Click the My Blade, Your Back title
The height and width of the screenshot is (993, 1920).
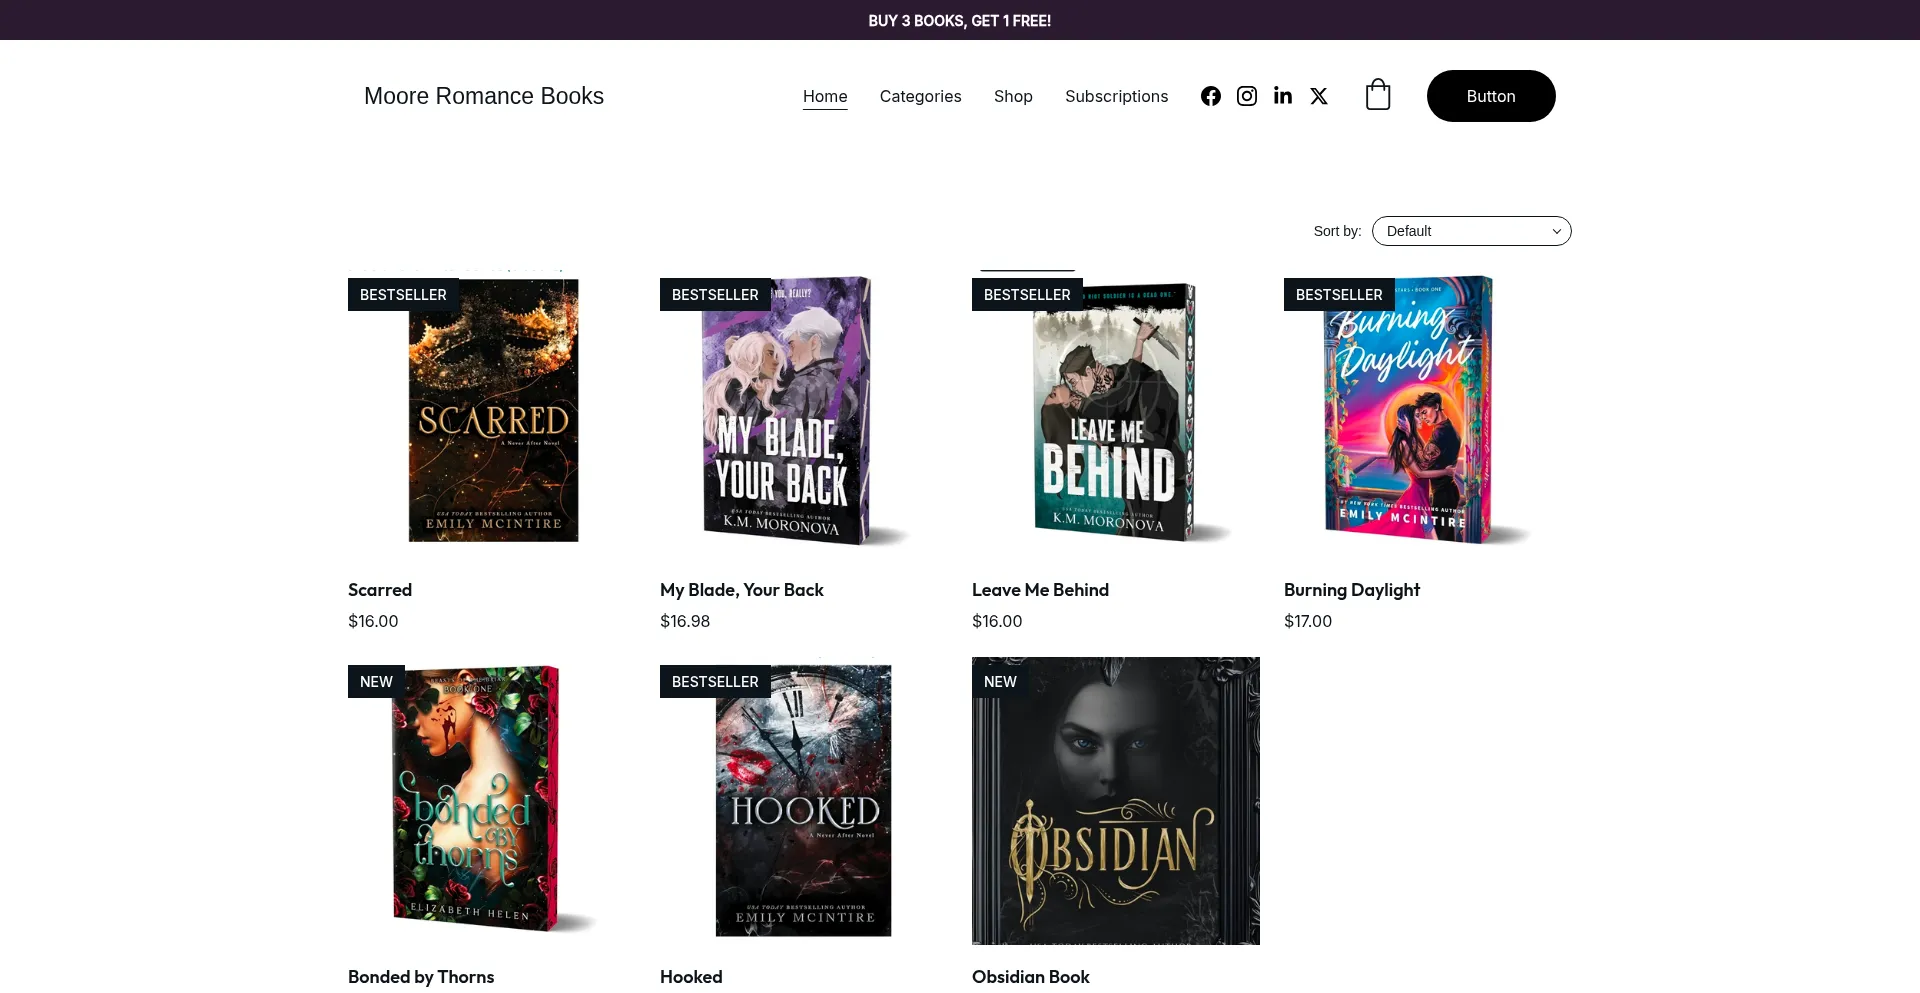pos(742,590)
